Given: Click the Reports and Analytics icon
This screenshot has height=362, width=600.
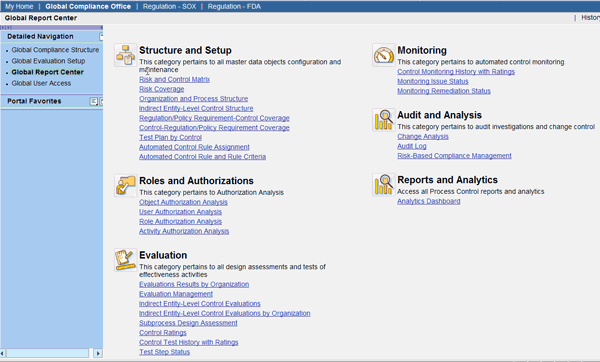Looking at the screenshot, I should click(383, 184).
